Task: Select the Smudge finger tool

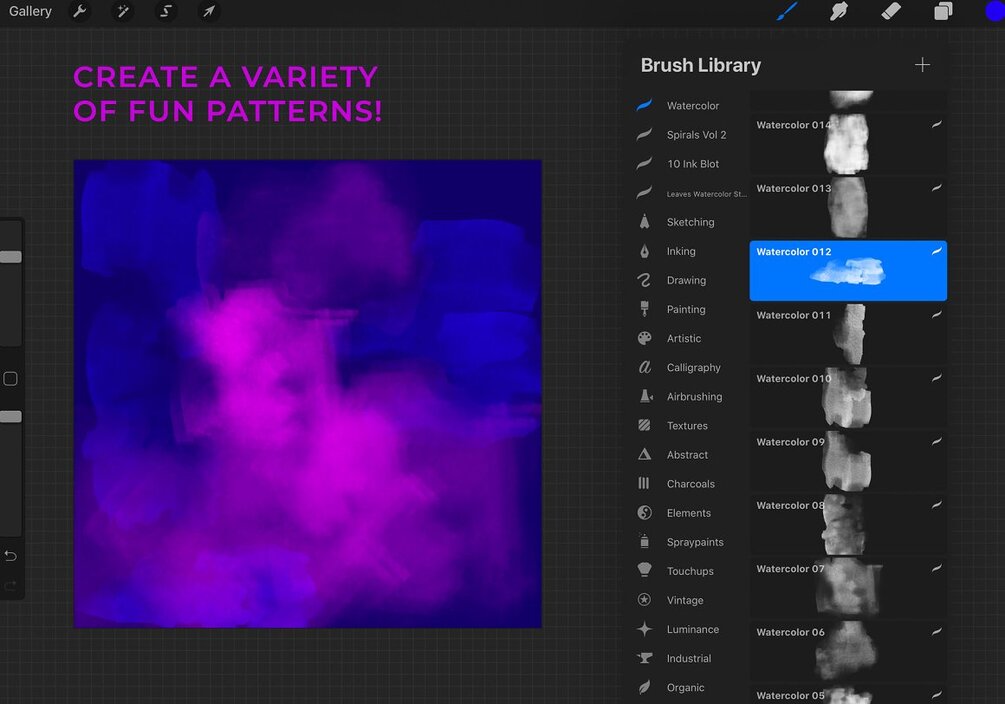Action: pos(839,12)
